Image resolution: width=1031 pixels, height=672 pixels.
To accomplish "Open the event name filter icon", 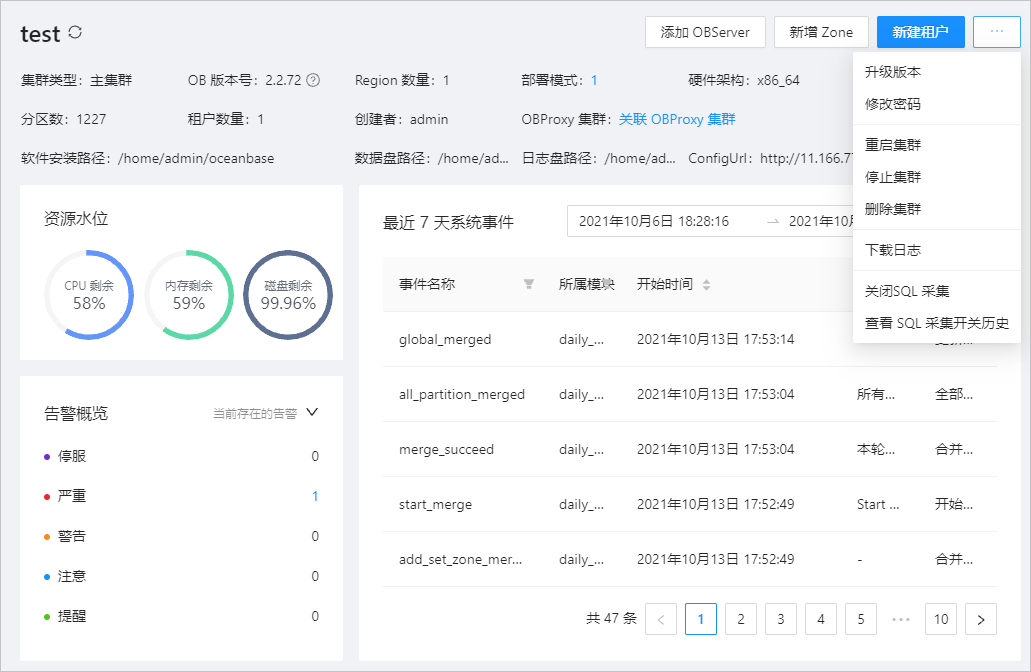I will pos(529,284).
